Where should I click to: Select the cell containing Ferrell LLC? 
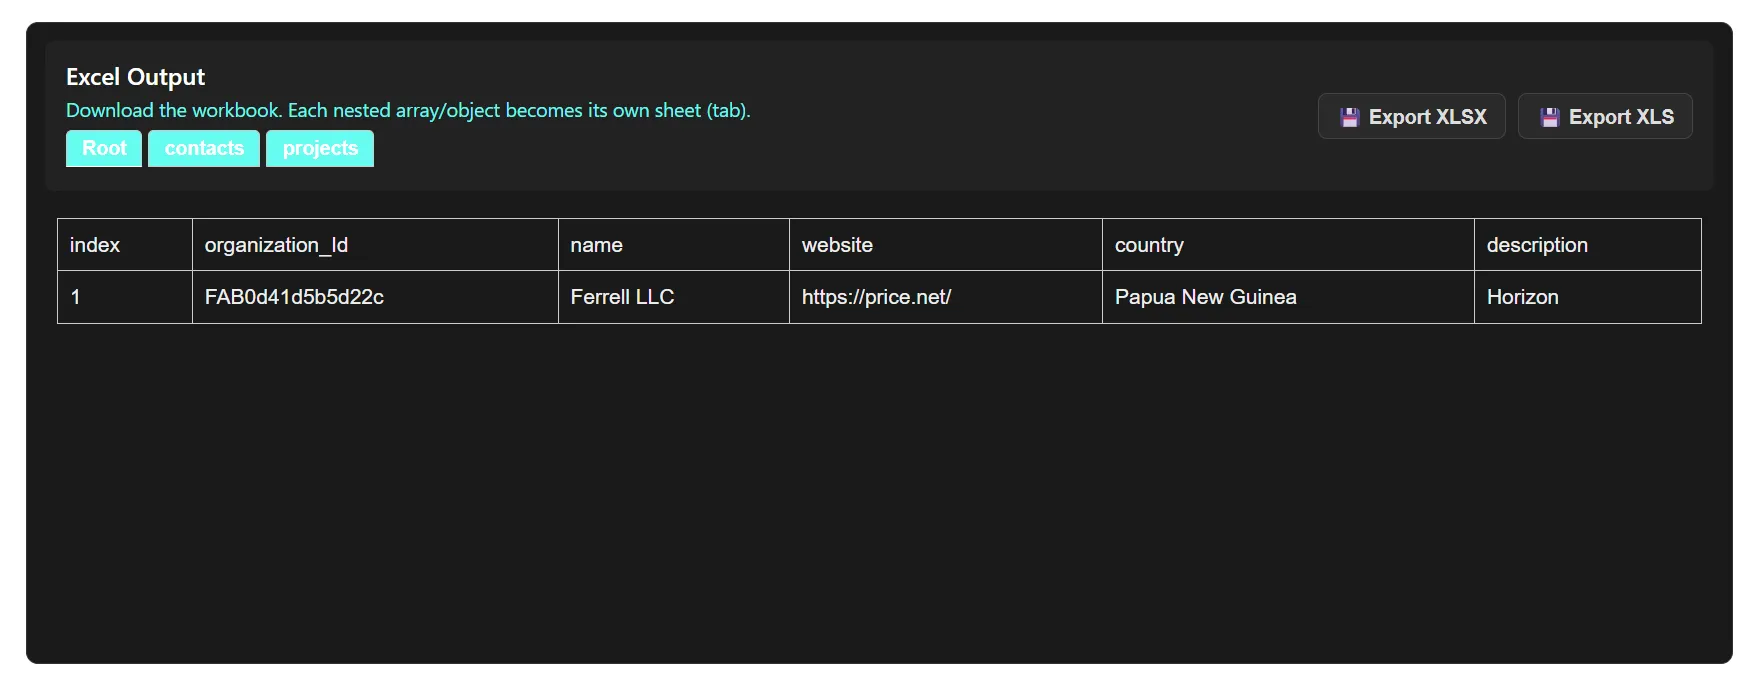622,297
